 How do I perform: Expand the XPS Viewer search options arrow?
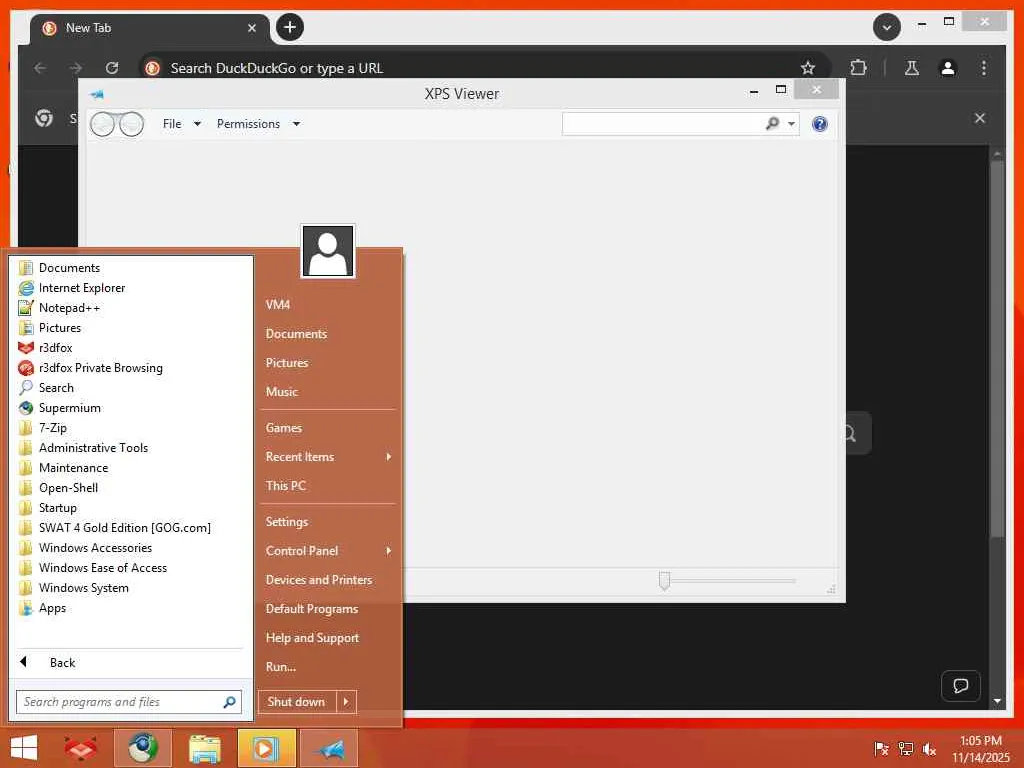coord(791,124)
